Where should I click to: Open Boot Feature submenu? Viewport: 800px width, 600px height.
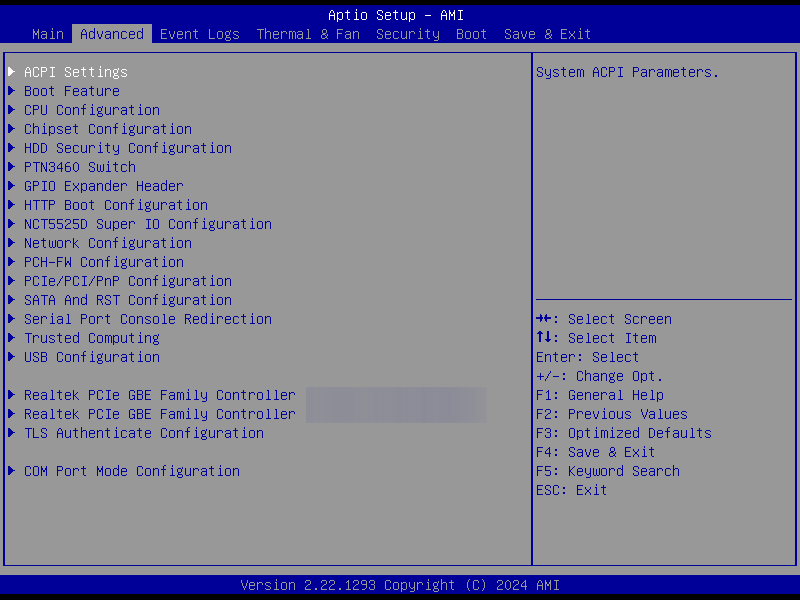click(x=72, y=91)
